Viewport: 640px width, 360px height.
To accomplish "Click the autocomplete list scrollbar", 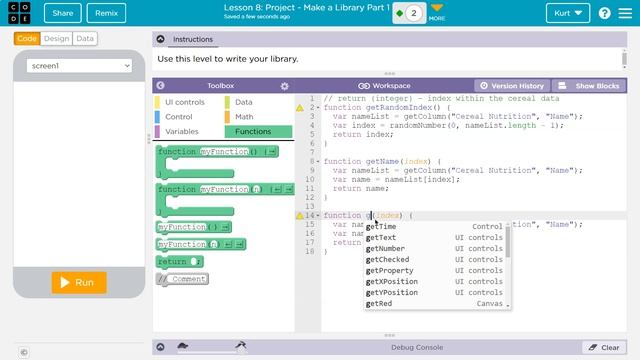I will point(508,242).
